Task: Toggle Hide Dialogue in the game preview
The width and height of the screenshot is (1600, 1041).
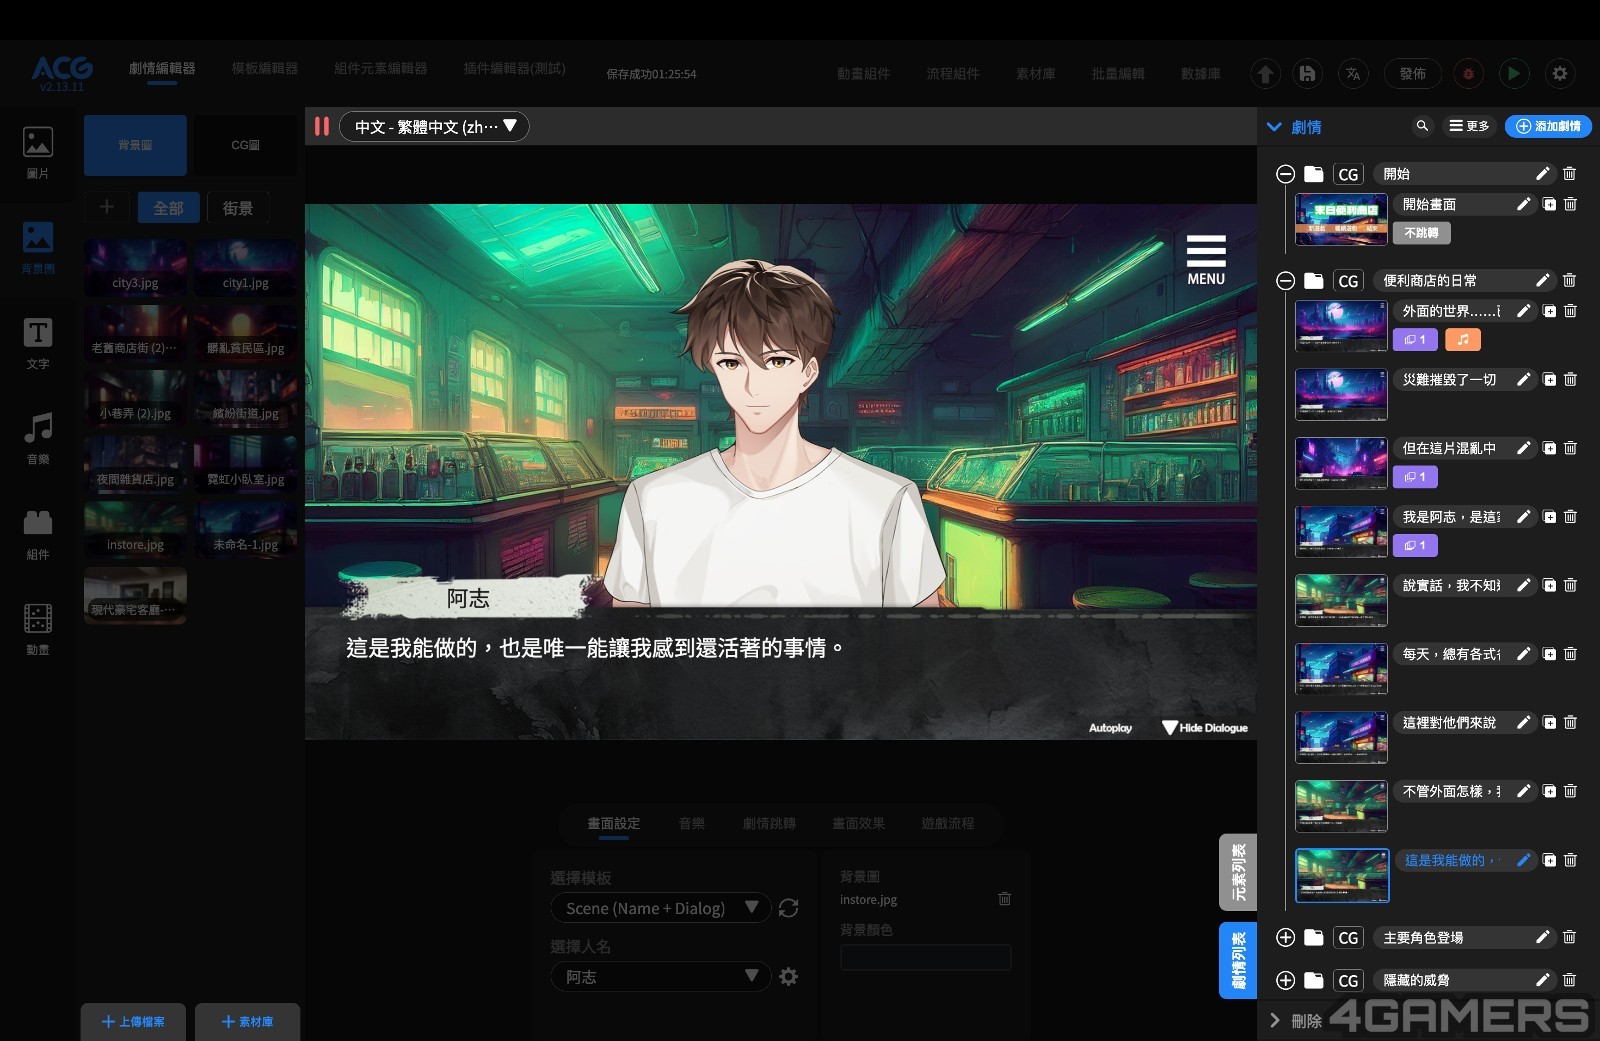Action: tap(1205, 728)
